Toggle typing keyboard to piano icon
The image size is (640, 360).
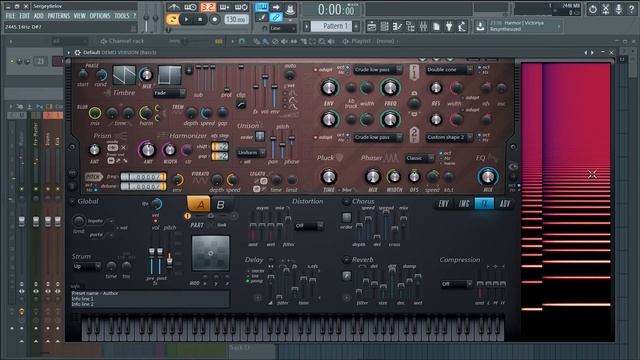click(x=262, y=7)
